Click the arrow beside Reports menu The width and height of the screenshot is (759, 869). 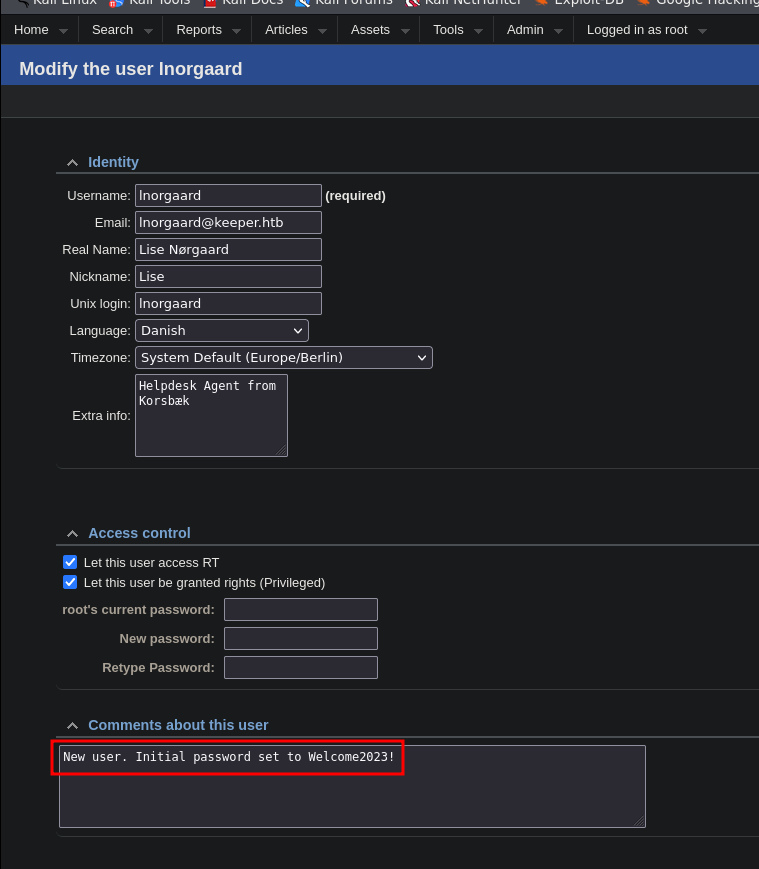pos(237,31)
